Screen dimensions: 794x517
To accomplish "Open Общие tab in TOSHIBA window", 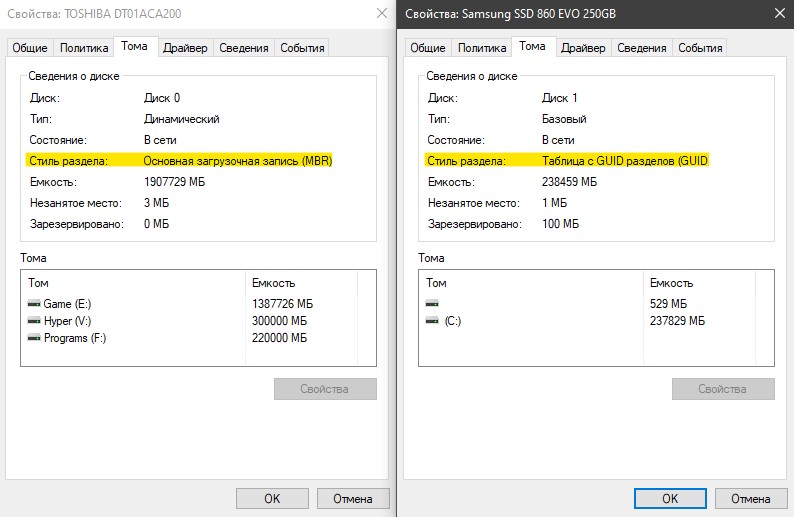I will point(30,48).
